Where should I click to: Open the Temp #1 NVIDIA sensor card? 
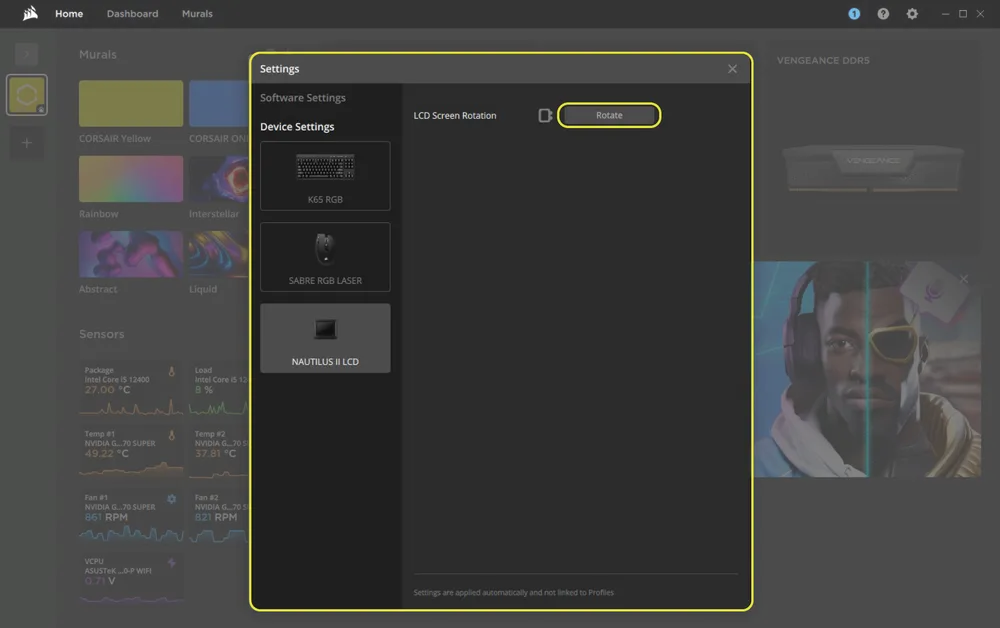pyautogui.click(x=131, y=453)
